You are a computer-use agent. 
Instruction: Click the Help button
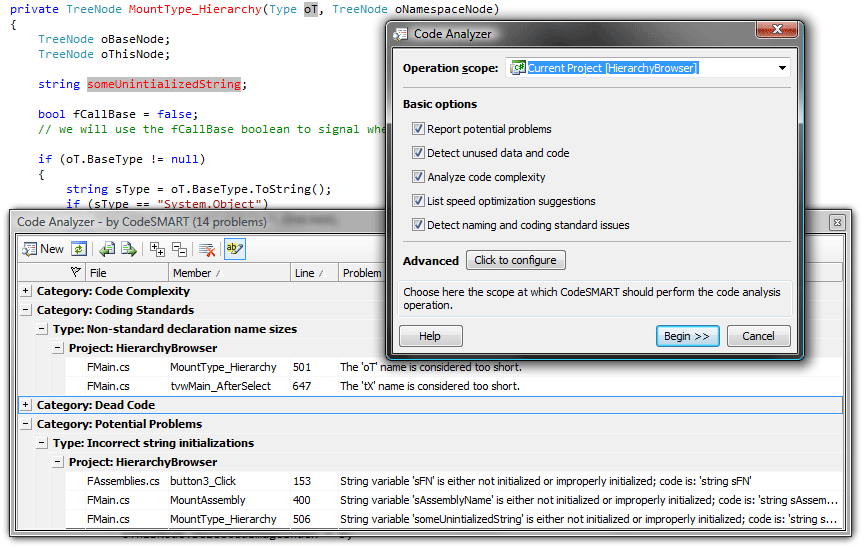[x=430, y=336]
